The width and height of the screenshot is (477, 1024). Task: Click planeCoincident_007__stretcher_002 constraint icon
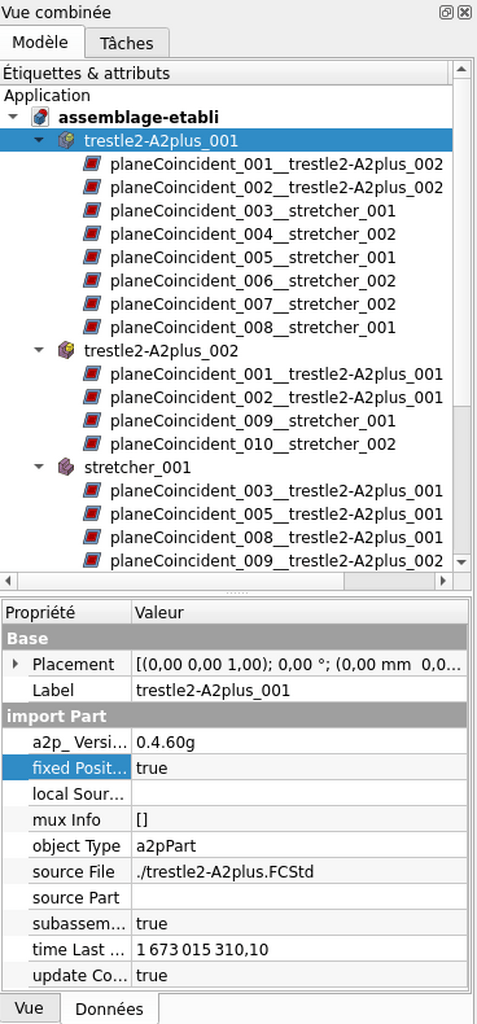[x=92, y=304]
